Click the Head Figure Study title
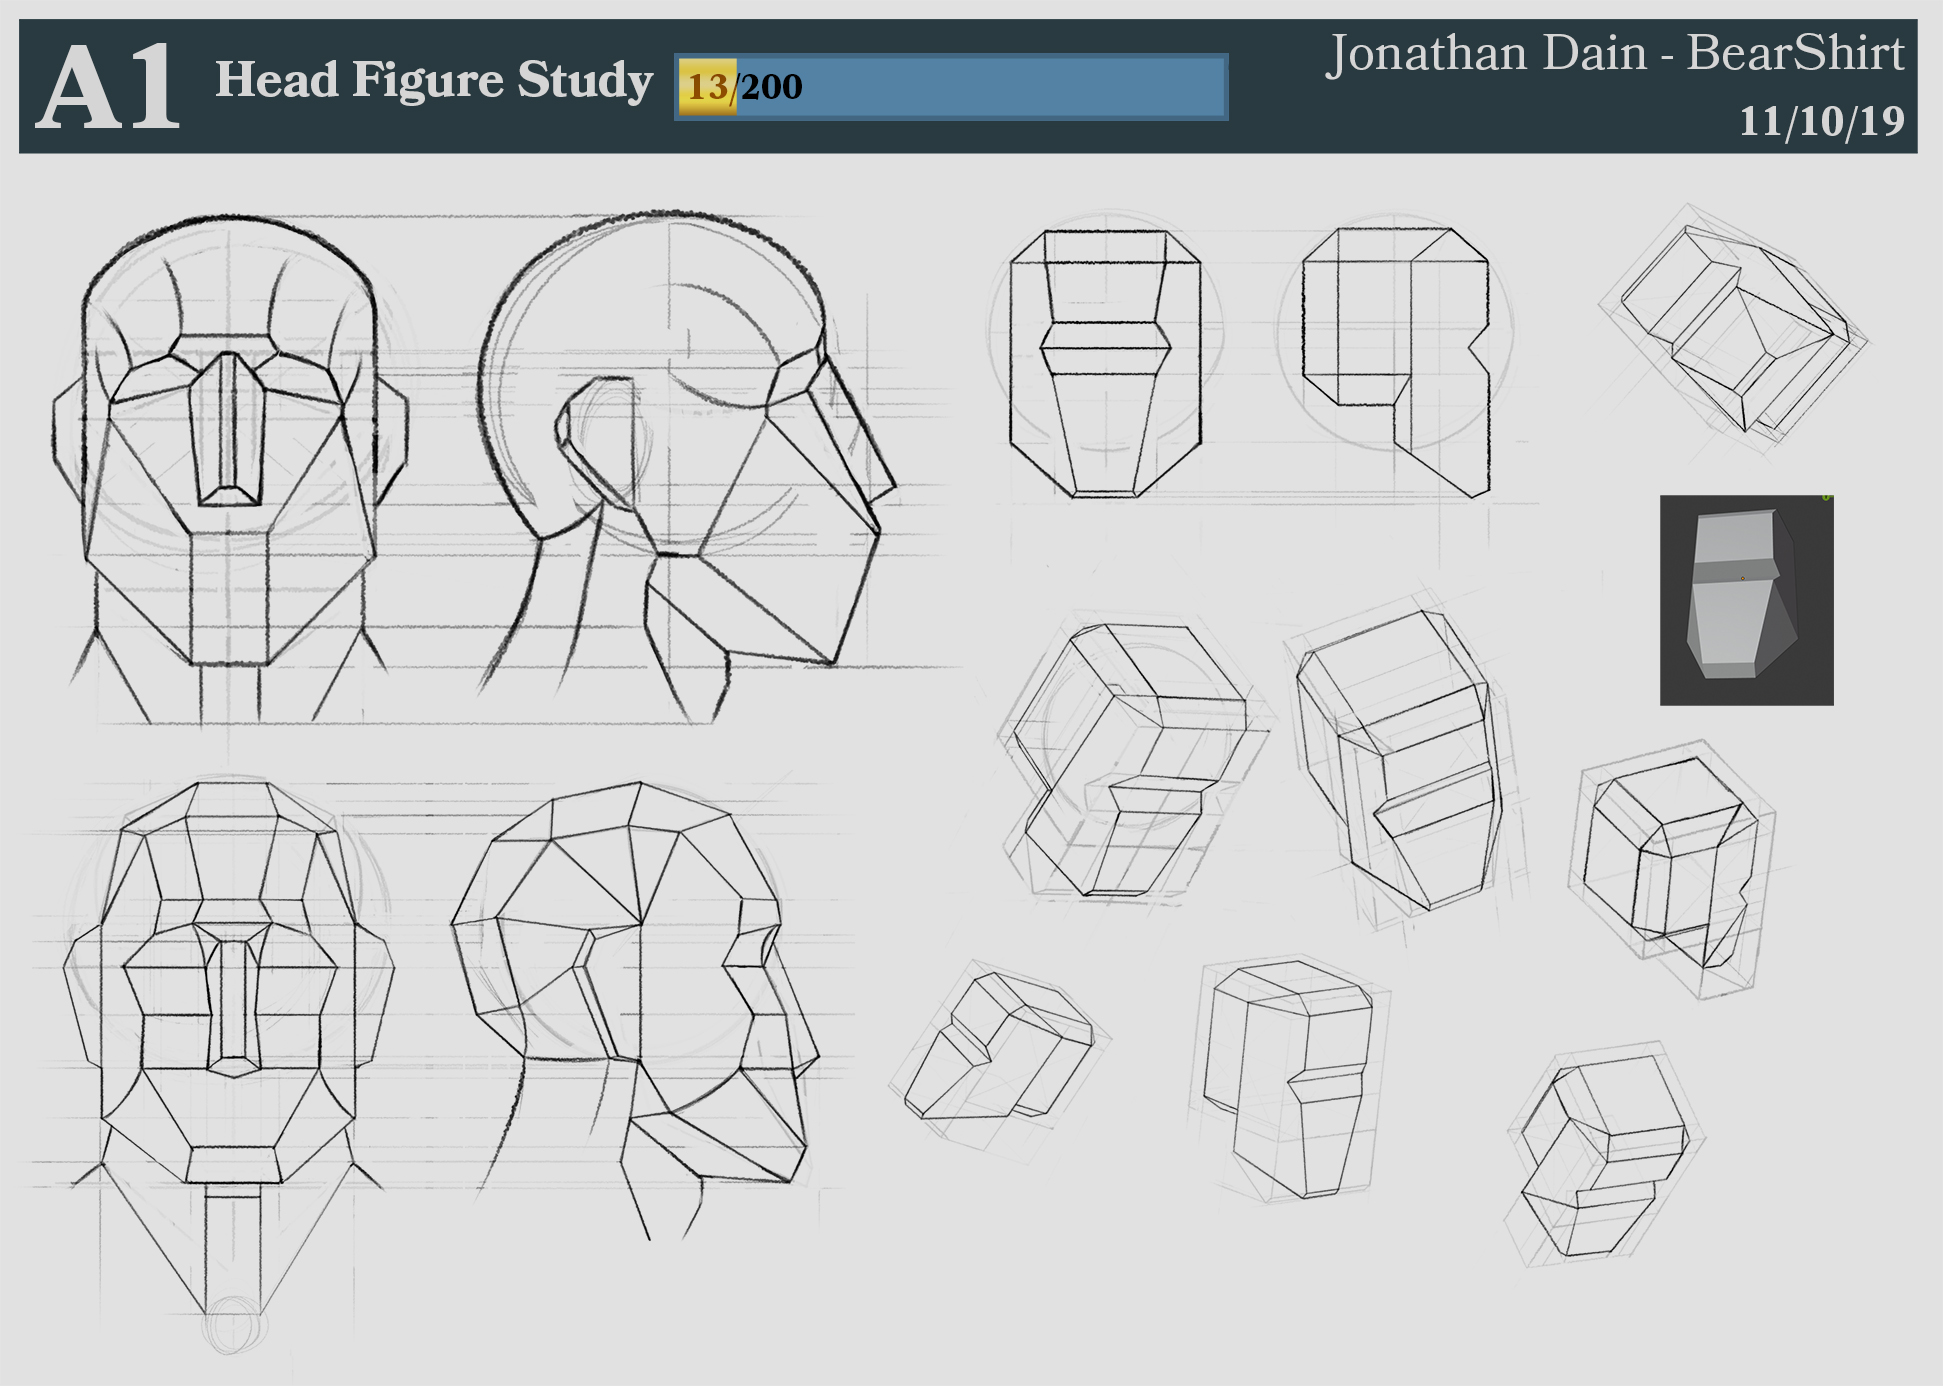This screenshot has width=1943, height=1386. tap(433, 81)
